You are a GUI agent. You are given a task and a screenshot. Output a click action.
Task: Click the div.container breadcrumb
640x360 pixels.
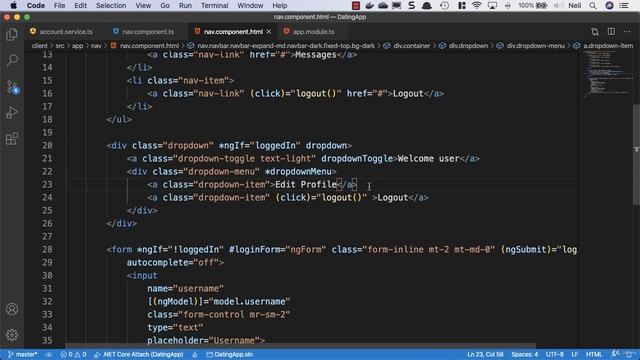click(x=407, y=46)
